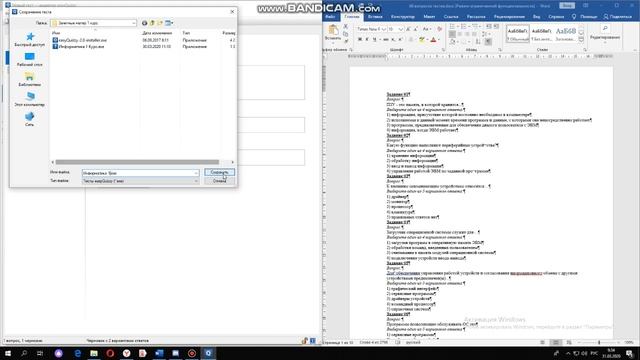640x360 pixels.
Task: Click zoom slider in Word status bar
Action: [599, 342]
